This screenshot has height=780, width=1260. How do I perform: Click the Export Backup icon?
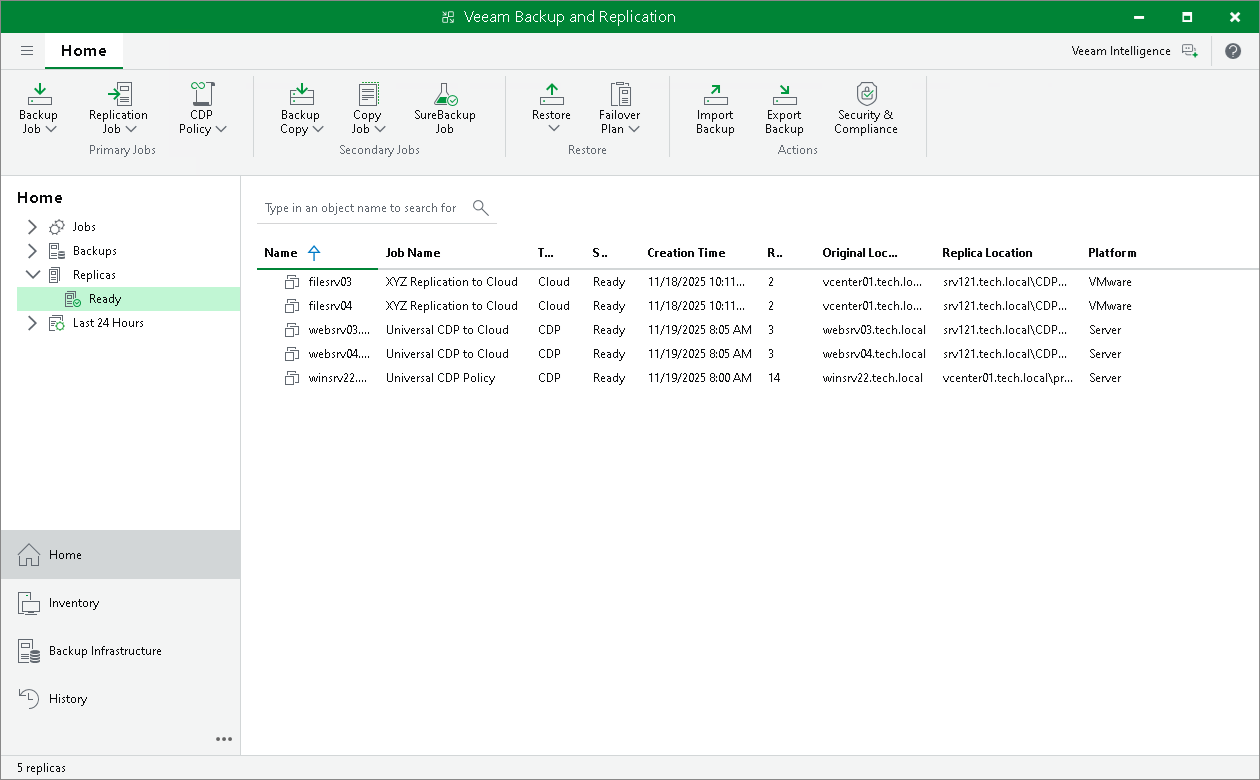(784, 96)
